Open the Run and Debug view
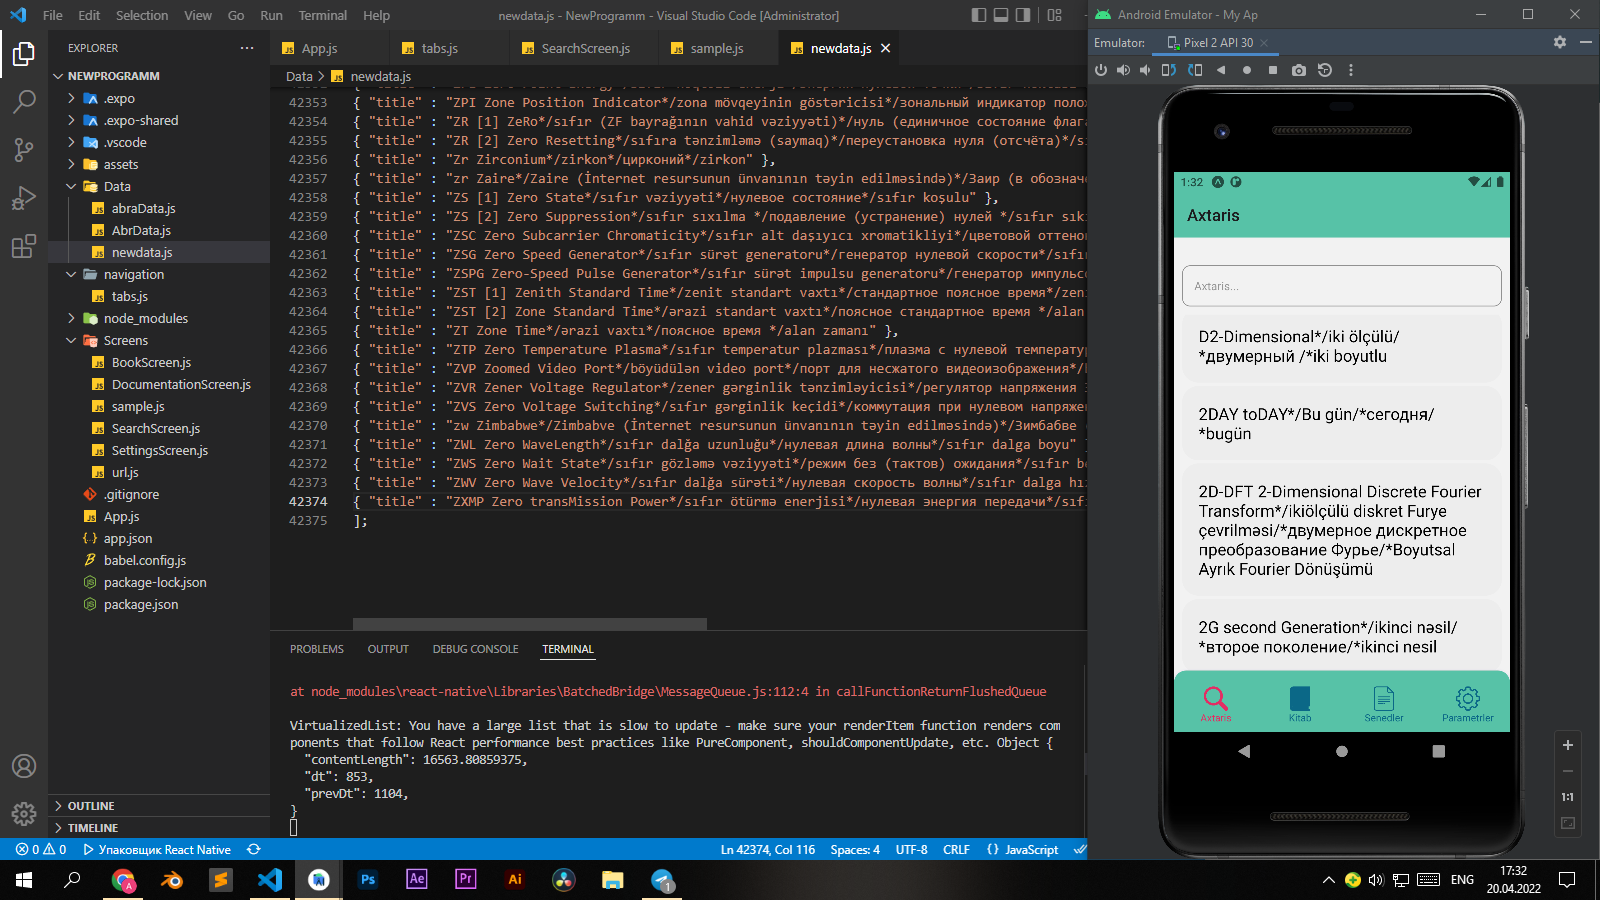This screenshot has width=1600, height=900. tap(24, 197)
